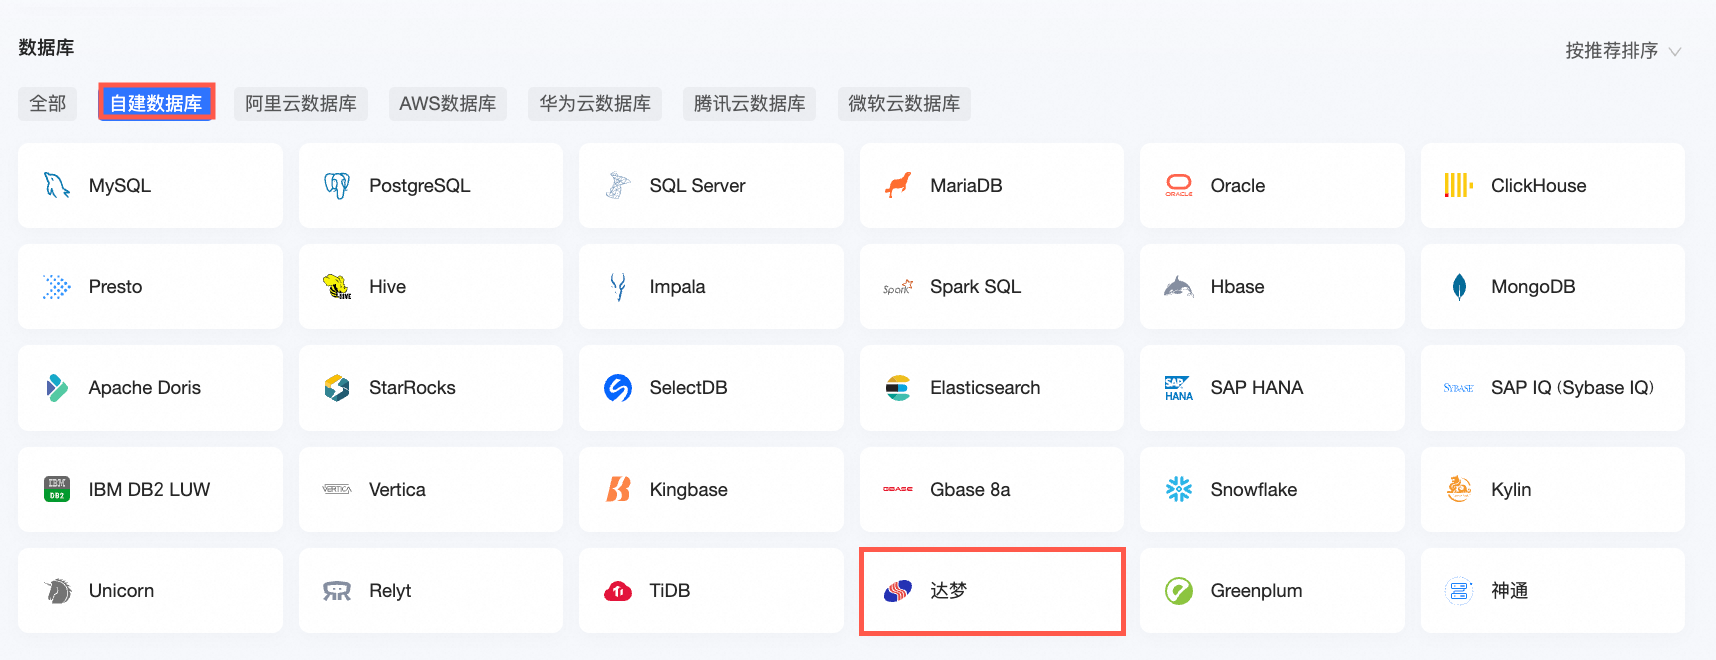Screen dimensions: 1716x660
Task: Select the 自建数据库 tab
Action: (x=156, y=103)
